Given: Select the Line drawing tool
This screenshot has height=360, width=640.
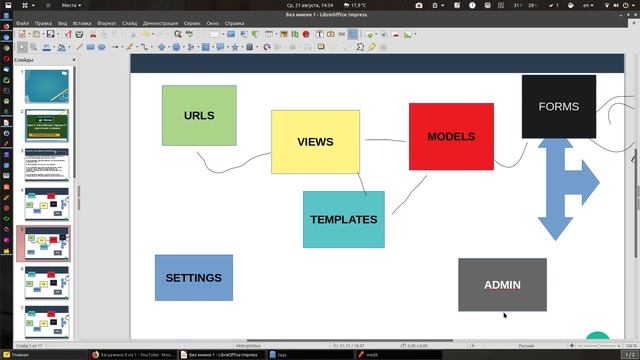Looking at the screenshot, I should pyautogui.click(x=80, y=47).
